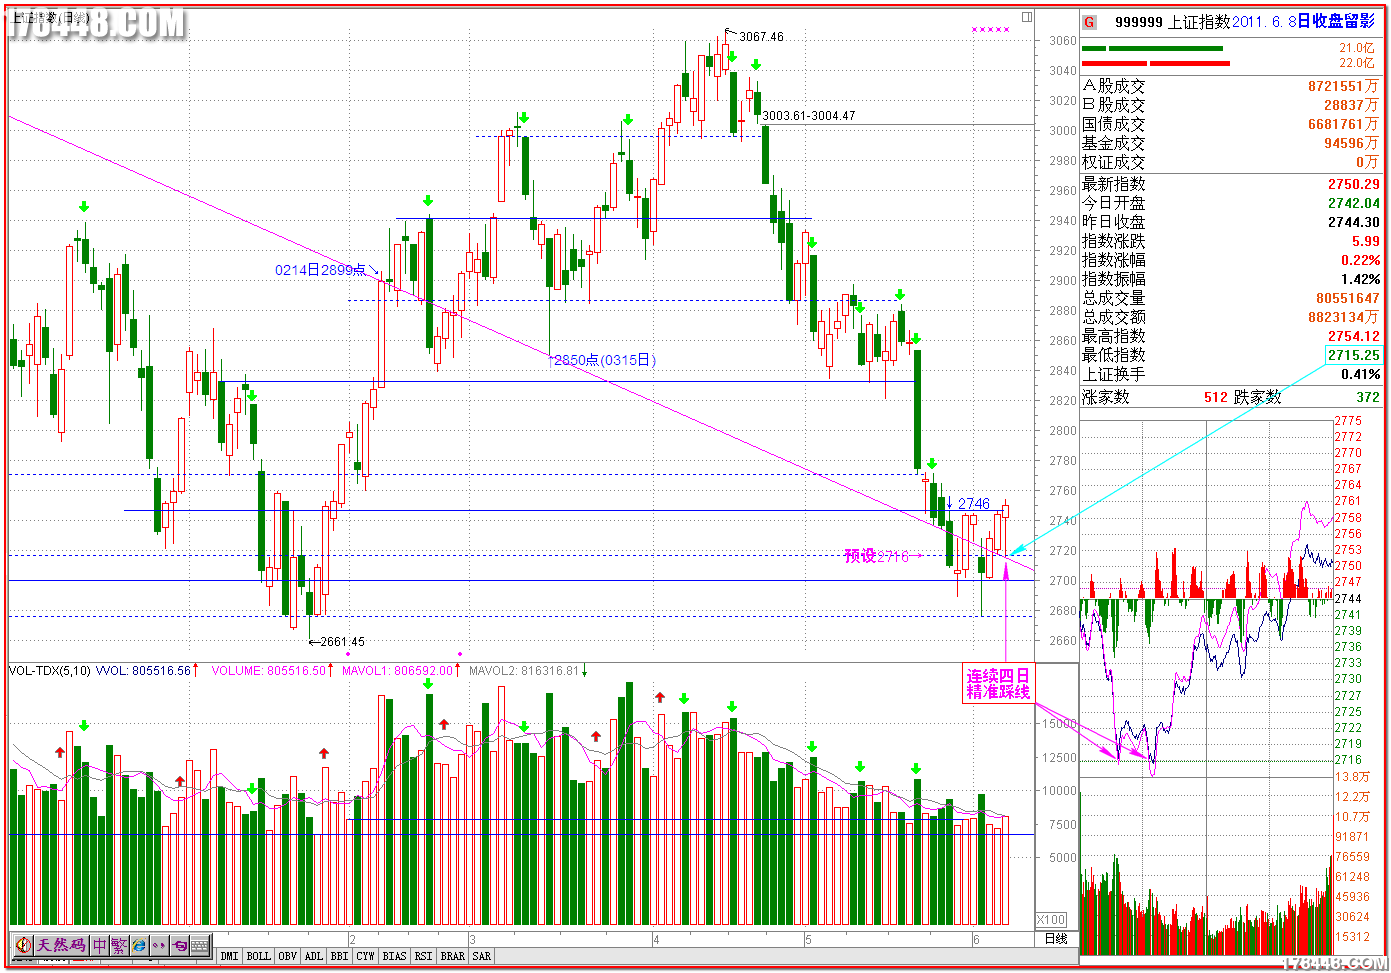Viewport: 1391px width, 973px height.
Task: Click the 天然码 input method name button
Action: coord(61,945)
